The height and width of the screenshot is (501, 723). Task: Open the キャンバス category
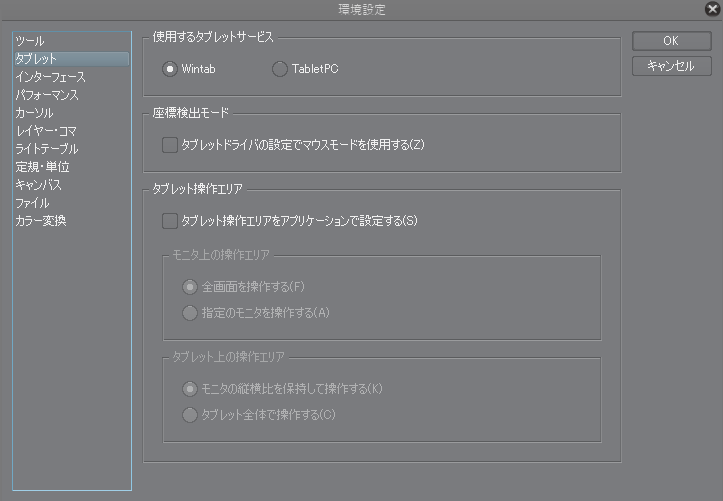71,185
